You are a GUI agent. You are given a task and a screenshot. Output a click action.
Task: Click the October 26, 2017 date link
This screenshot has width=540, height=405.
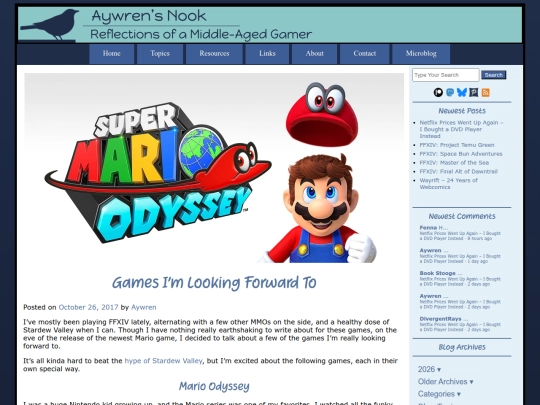point(88,307)
